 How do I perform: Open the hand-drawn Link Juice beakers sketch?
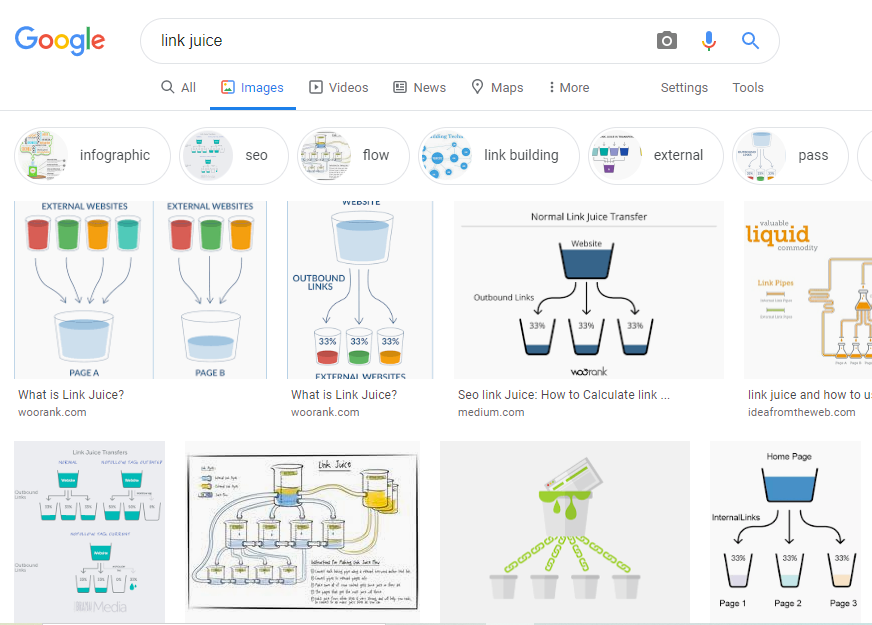pos(303,532)
